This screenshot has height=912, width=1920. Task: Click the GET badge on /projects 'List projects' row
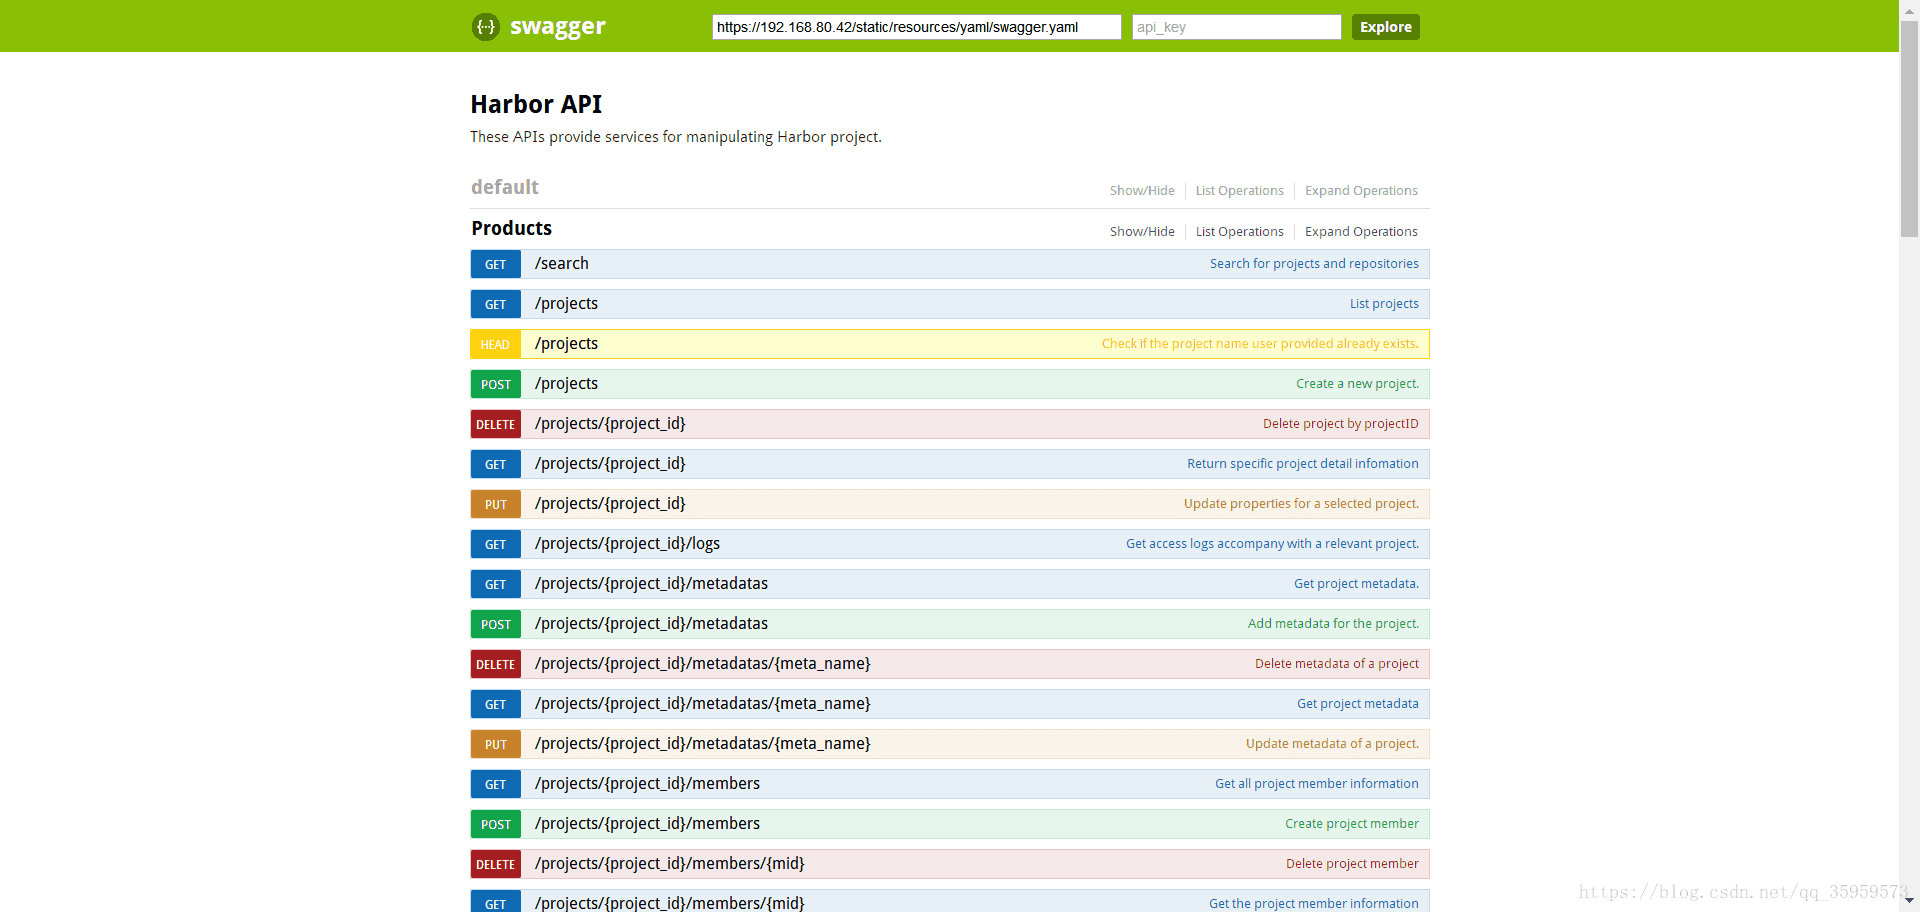pos(496,304)
